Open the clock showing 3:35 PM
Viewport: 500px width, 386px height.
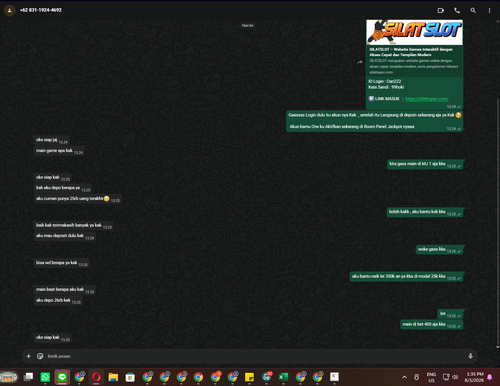pos(474,377)
